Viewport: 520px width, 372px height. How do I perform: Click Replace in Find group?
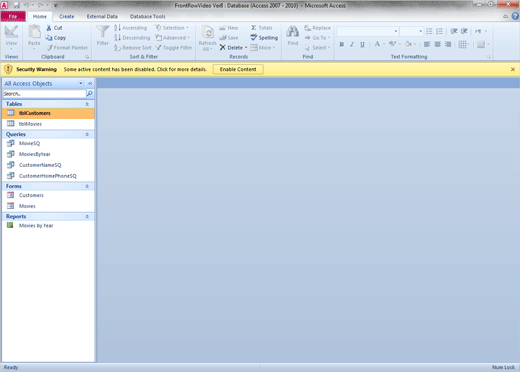click(x=317, y=28)
